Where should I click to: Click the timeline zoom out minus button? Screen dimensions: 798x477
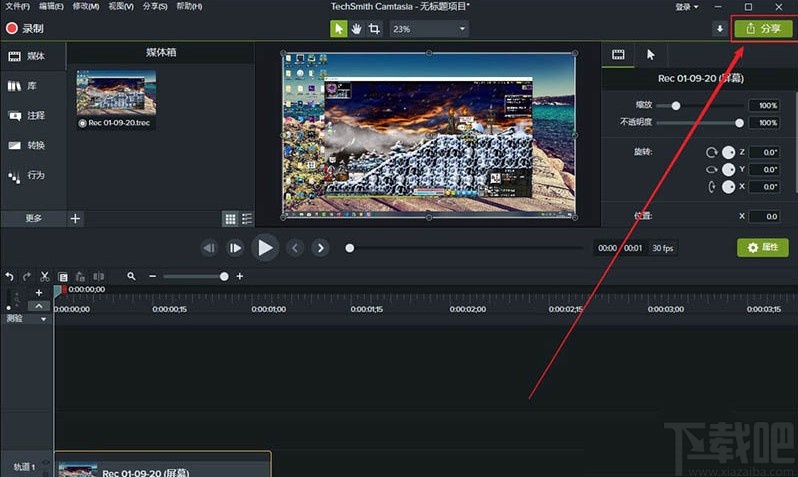coord(153,276)
